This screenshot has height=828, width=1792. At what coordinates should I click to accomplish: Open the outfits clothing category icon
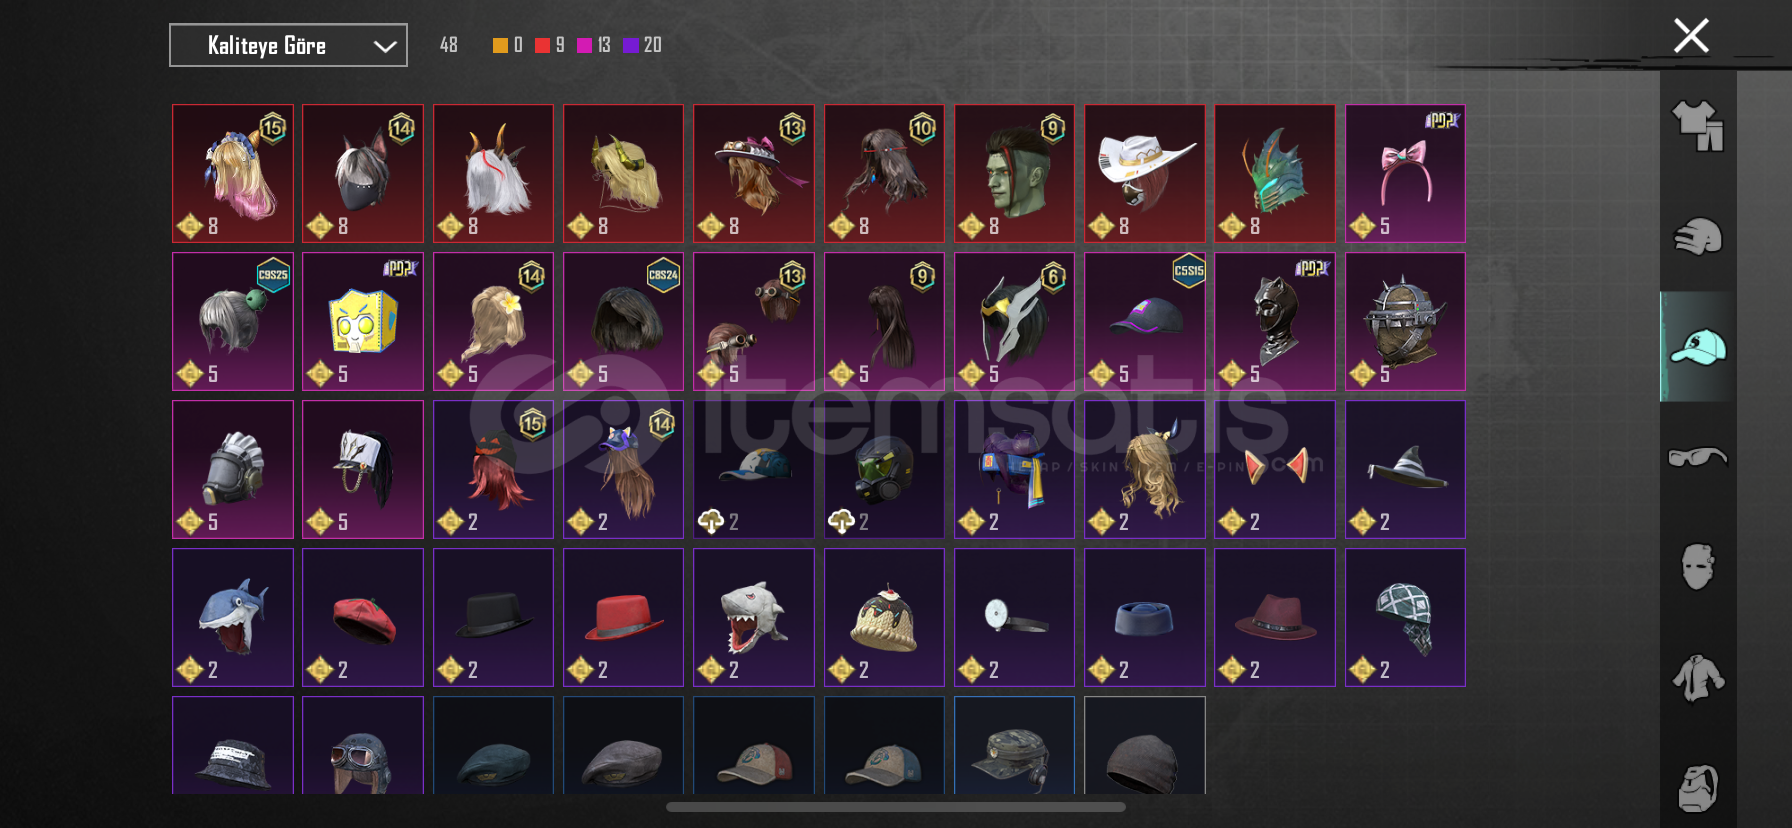coord(1698,126)
